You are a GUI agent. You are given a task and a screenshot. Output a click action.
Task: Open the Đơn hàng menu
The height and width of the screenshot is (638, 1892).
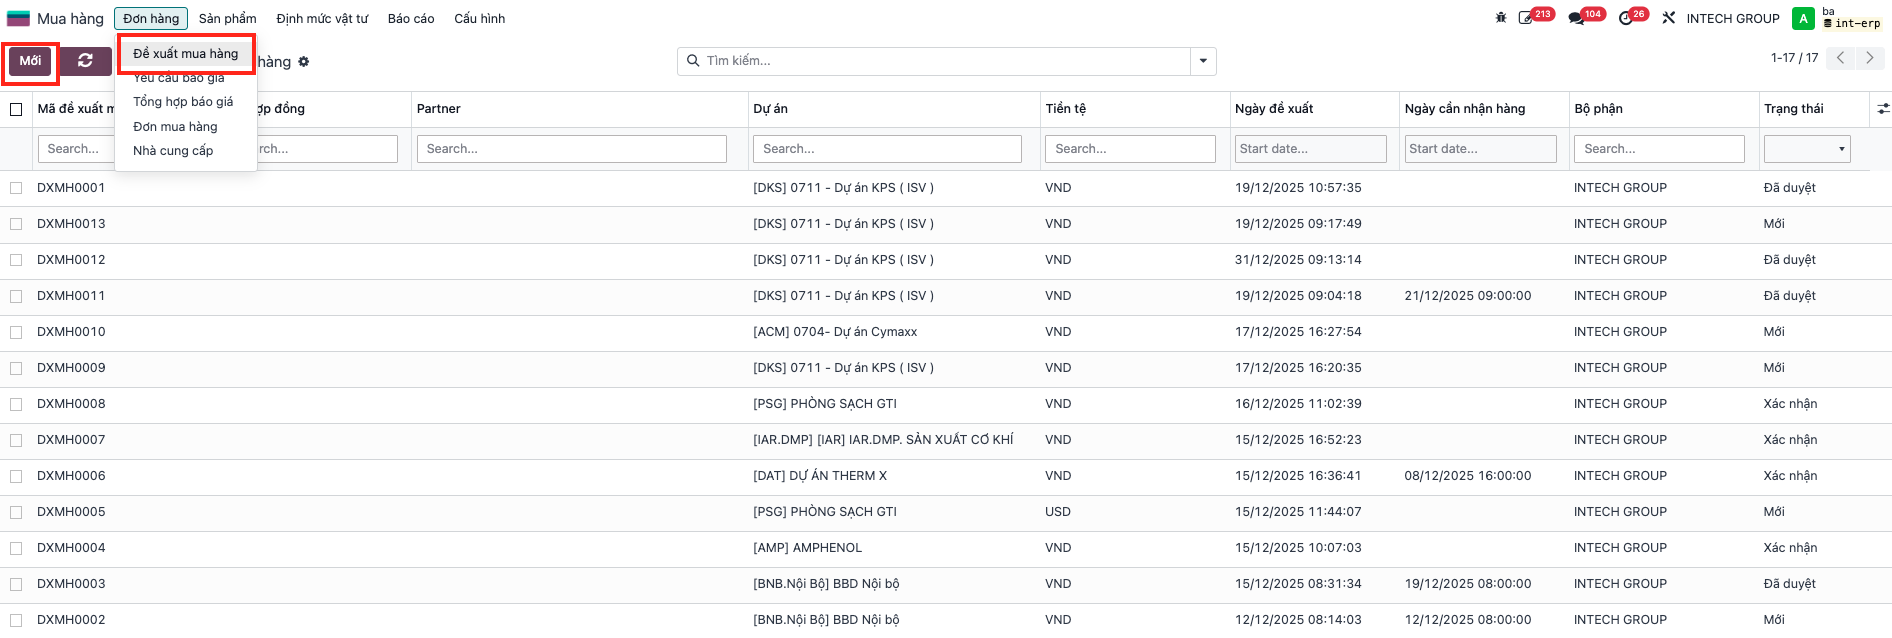pyautogui.click(x=151, y=18)
